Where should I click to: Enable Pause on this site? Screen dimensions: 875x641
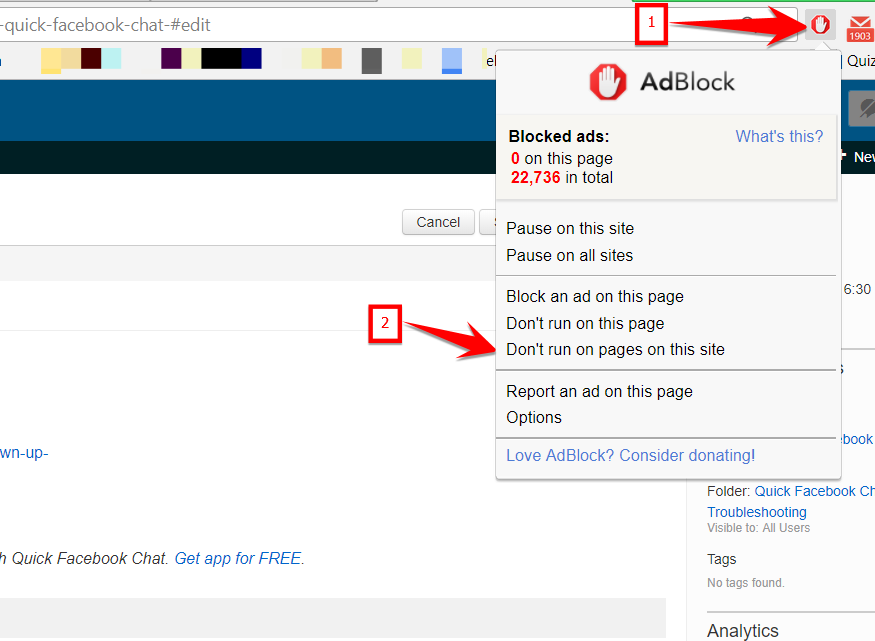click(569, 228)
